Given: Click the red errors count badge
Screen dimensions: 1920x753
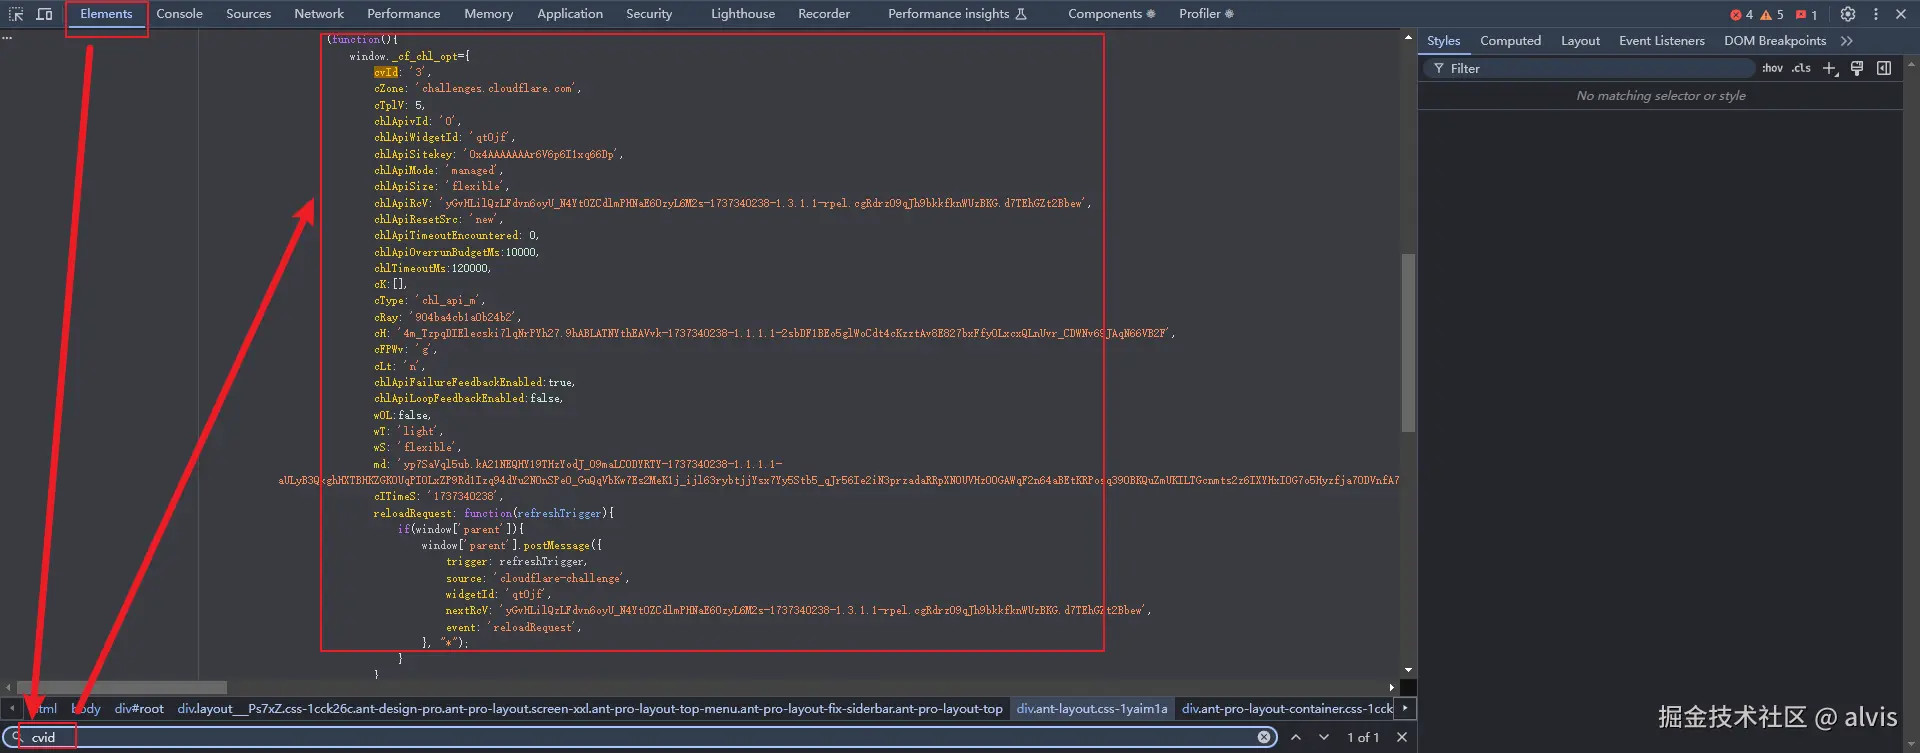Looking at the screenshot, I should point(1741,14).
